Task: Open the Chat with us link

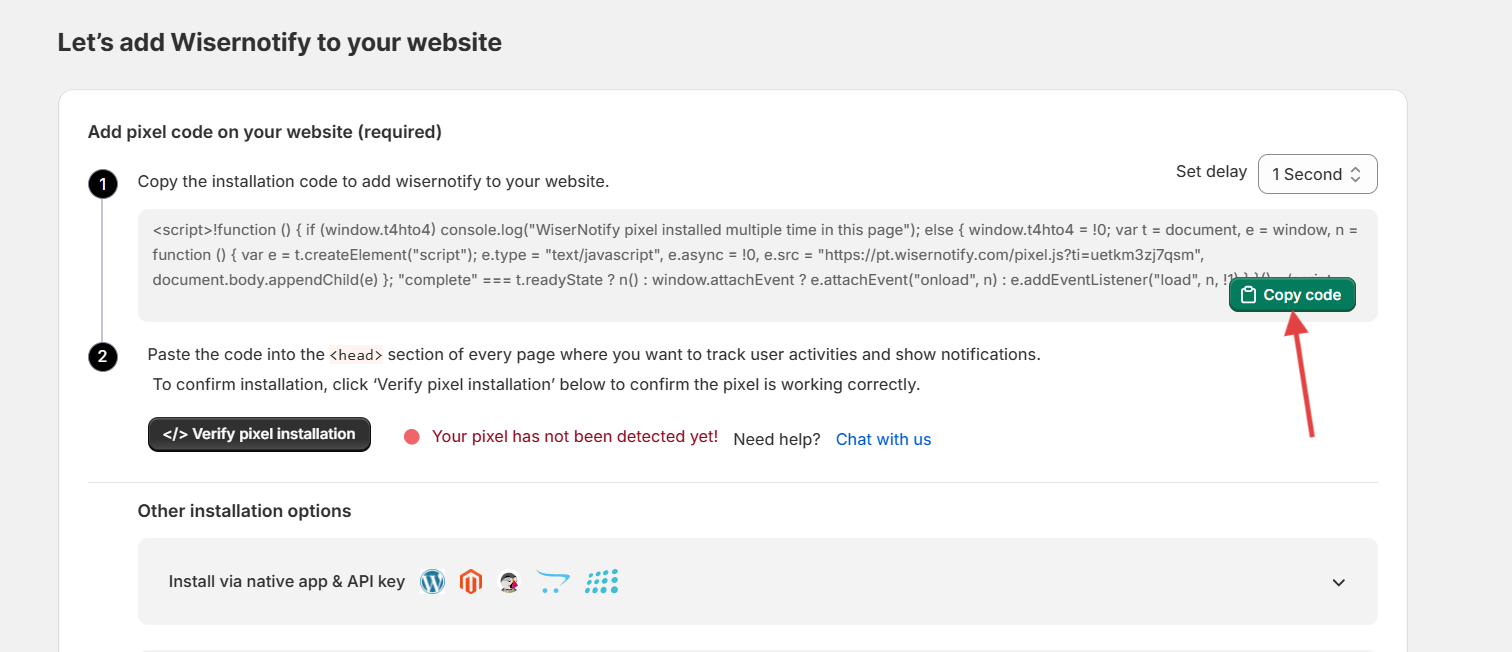Action: (883, 439)
